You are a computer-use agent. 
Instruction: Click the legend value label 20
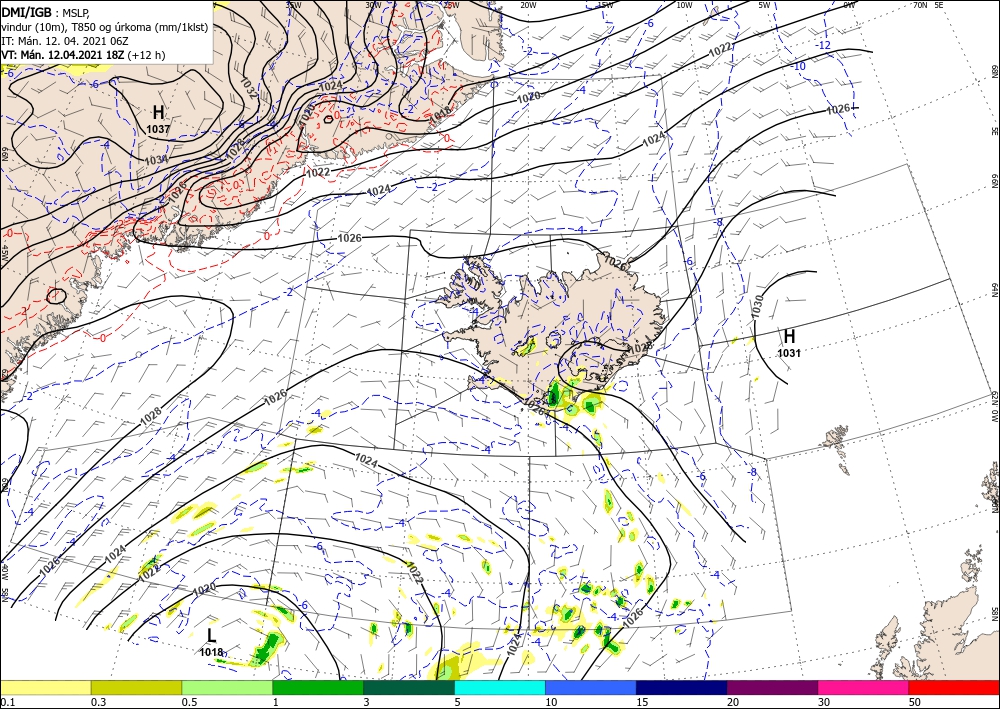pyautogui.click(x=733, y=702)
